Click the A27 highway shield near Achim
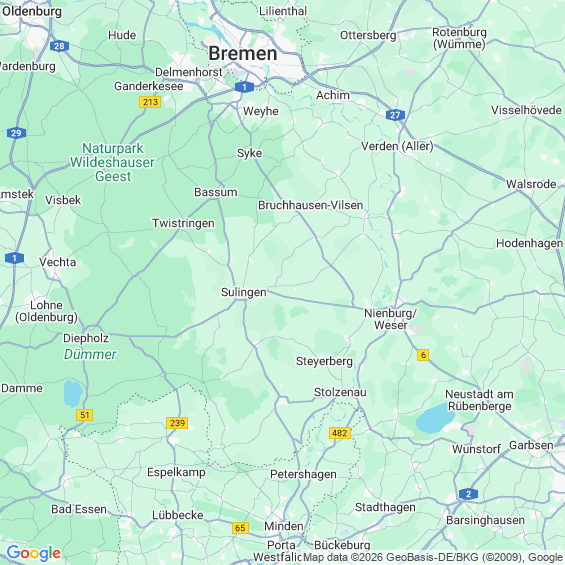 395,115
